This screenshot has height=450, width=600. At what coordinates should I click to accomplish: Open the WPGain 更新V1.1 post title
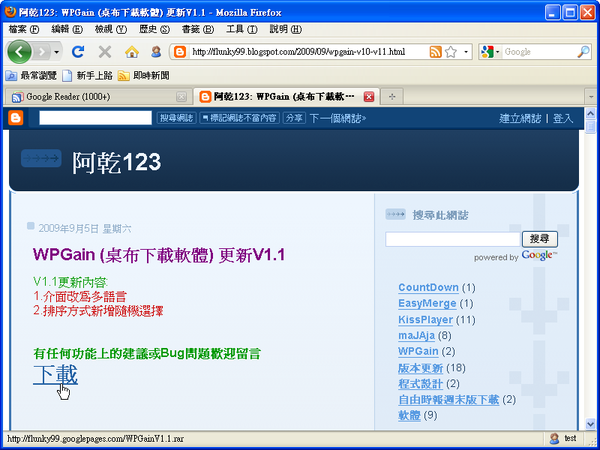point(159,255)
